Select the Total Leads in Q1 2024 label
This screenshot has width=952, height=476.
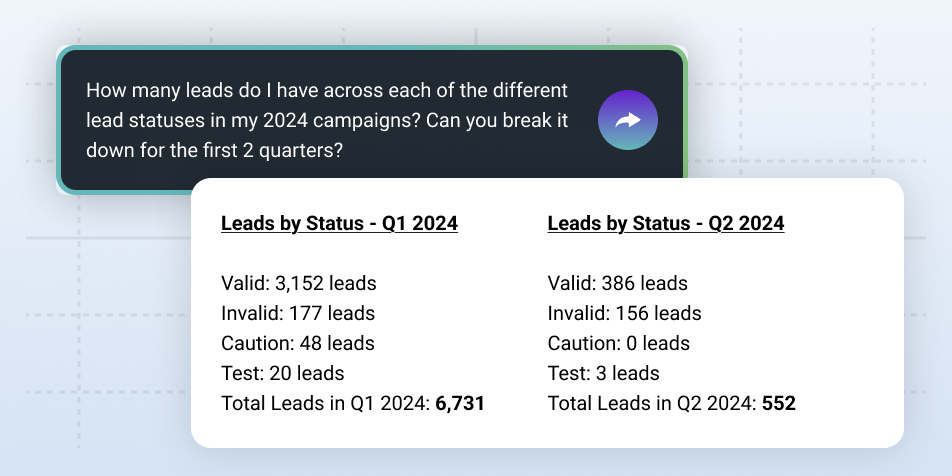tap(325, 403)
